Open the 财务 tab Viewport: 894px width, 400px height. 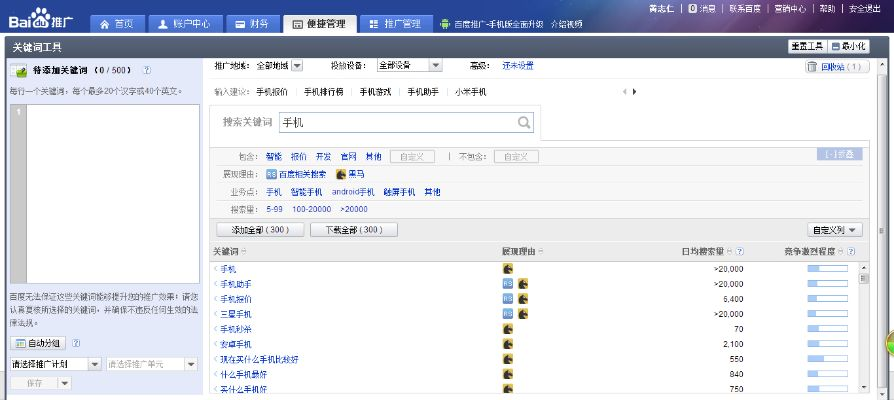(252, 24)
